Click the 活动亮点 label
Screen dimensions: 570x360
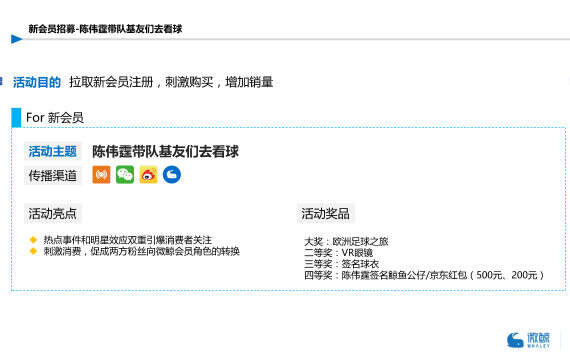[x=53, y=213]
